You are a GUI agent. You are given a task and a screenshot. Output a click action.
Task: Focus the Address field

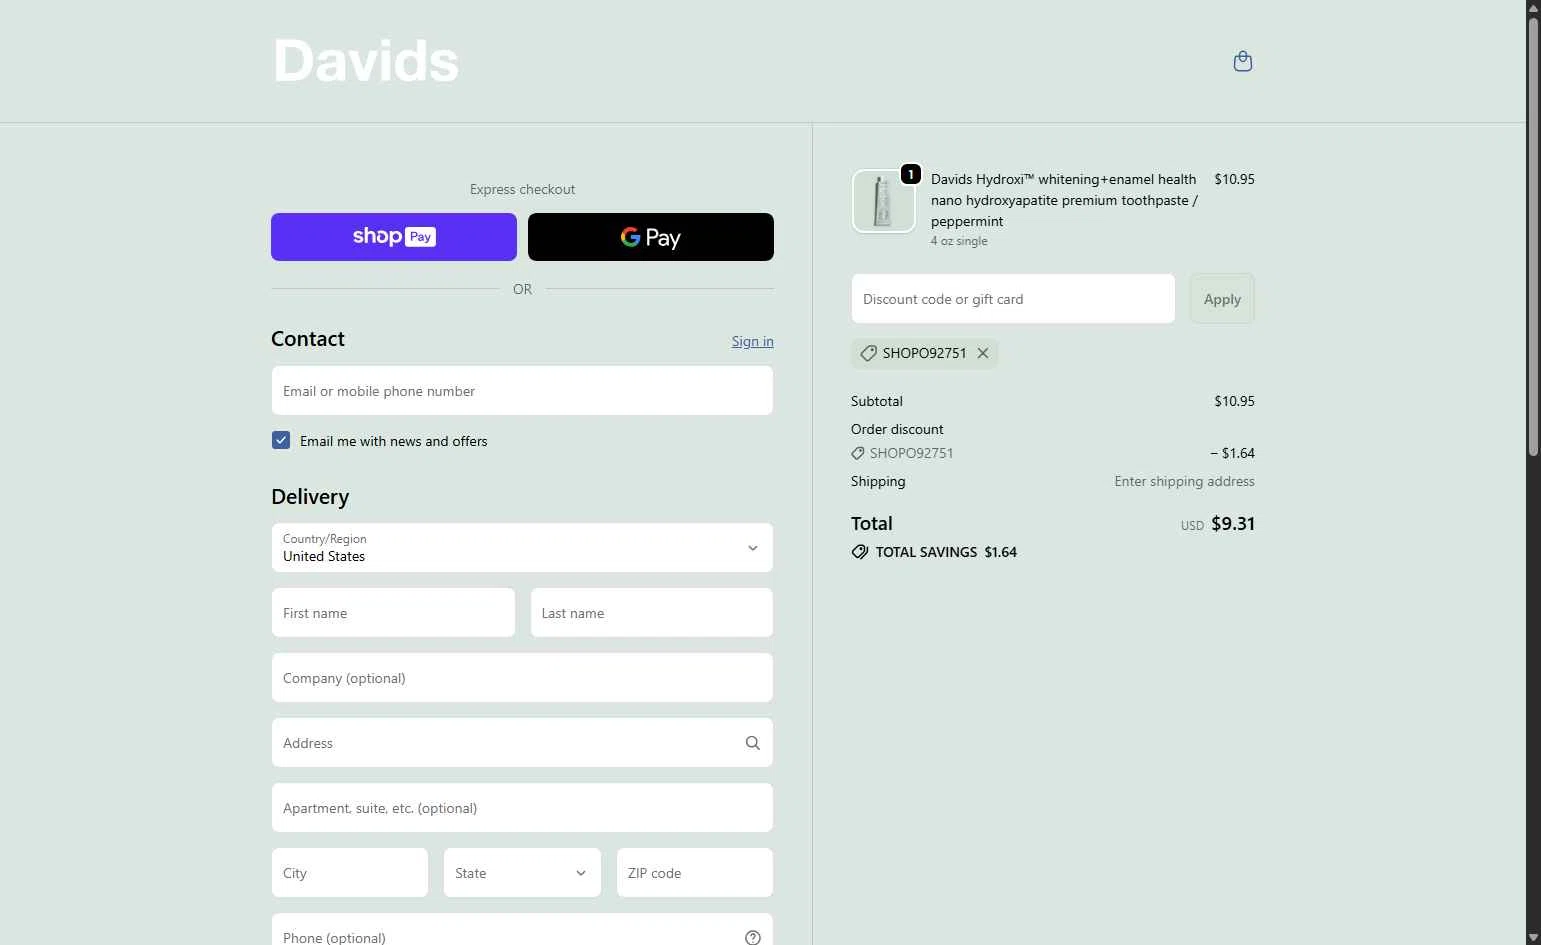point(522,743)
